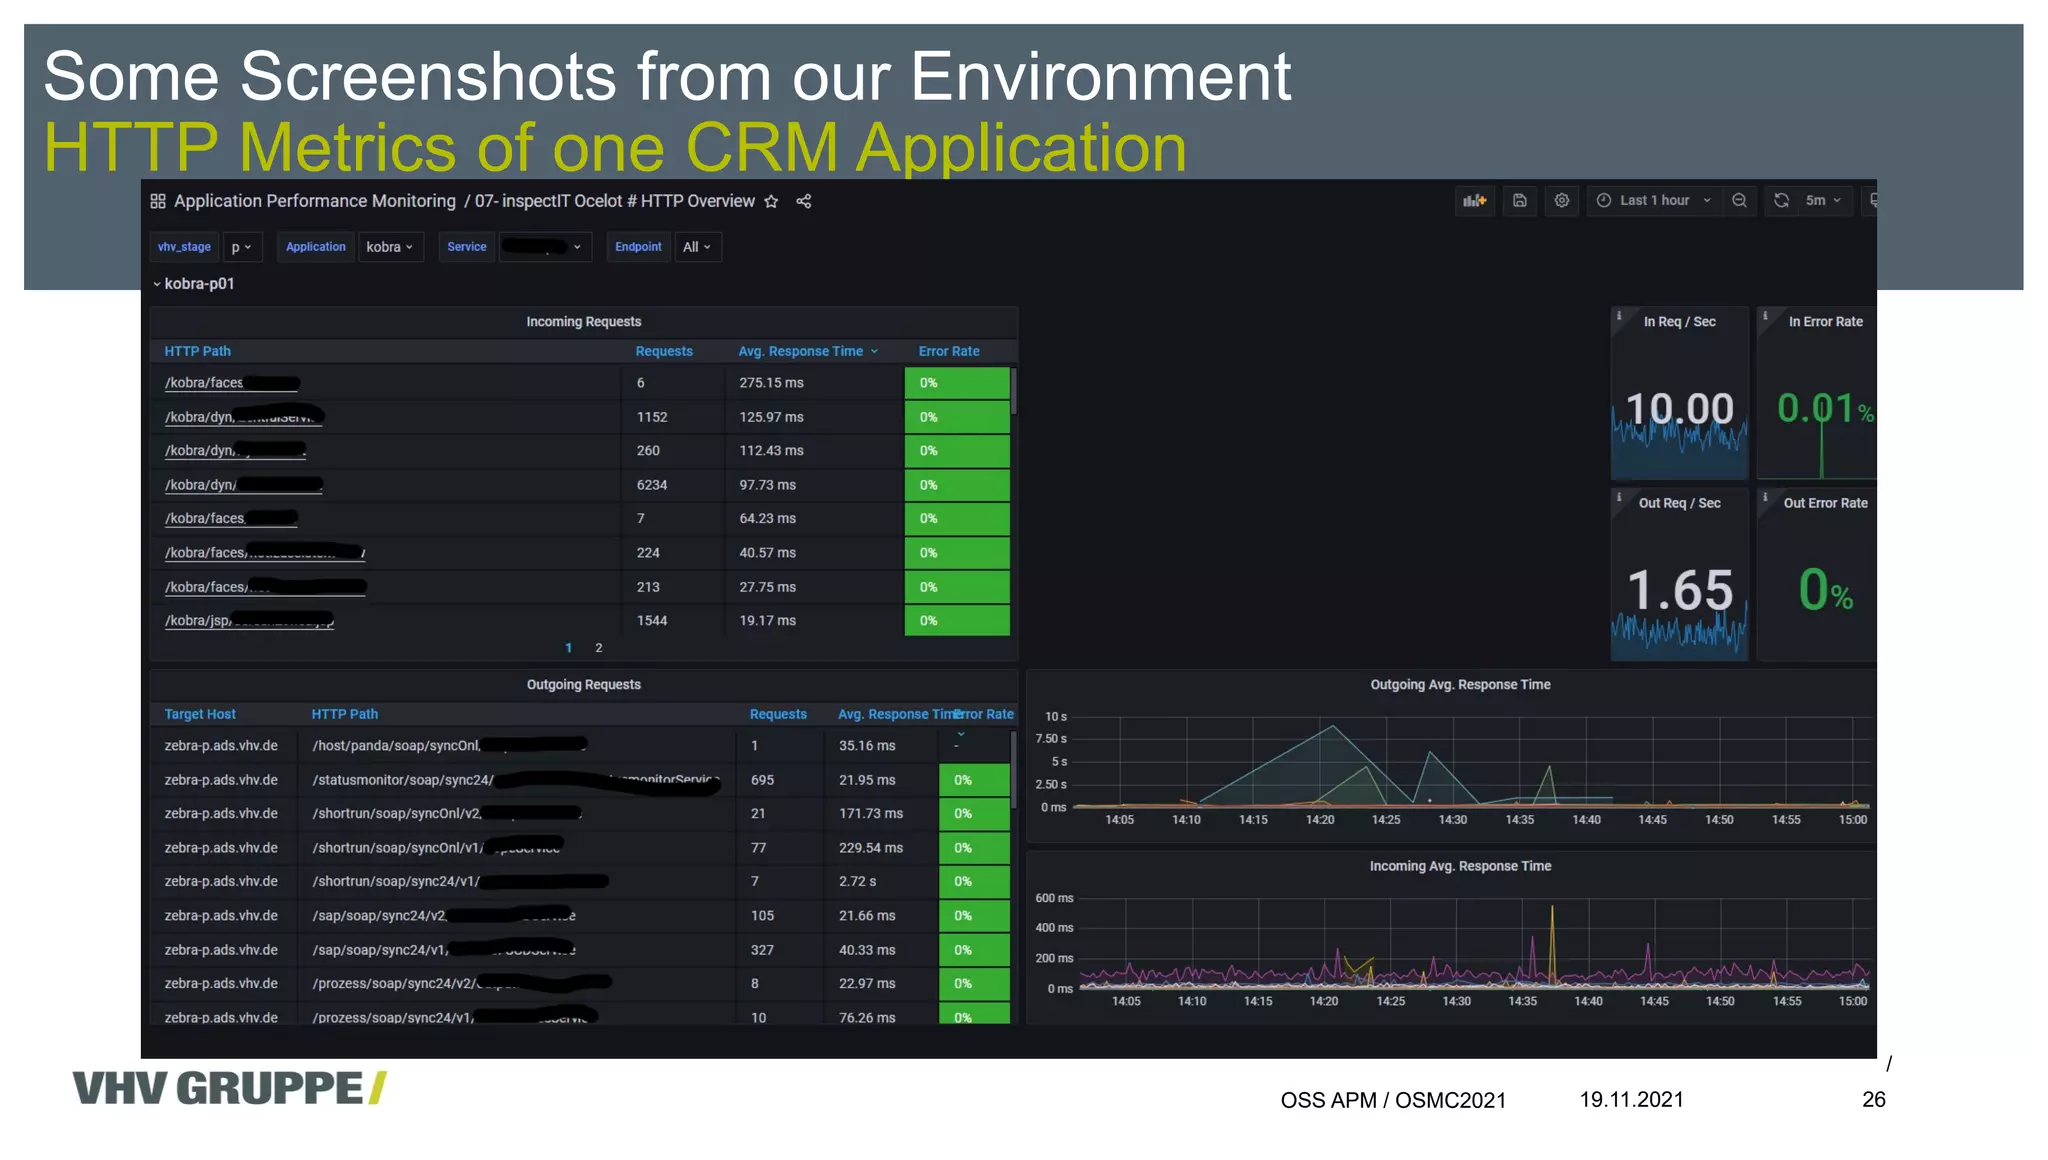The image size is (2048, 1160).
Task: Open Outgoing Avg. Response Time panel menu
Action: coord(1460,685)
